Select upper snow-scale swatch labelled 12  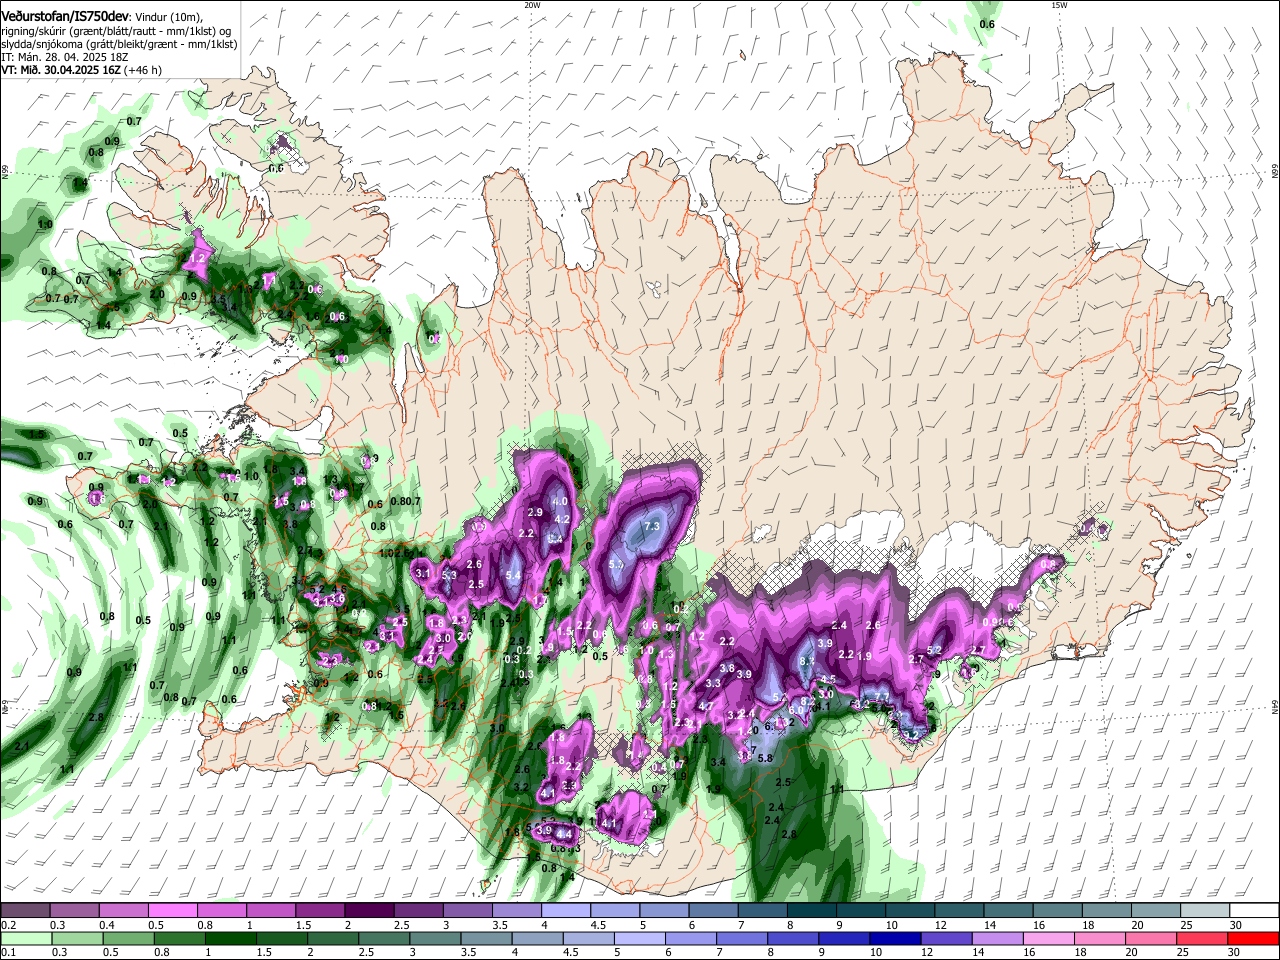960,910
